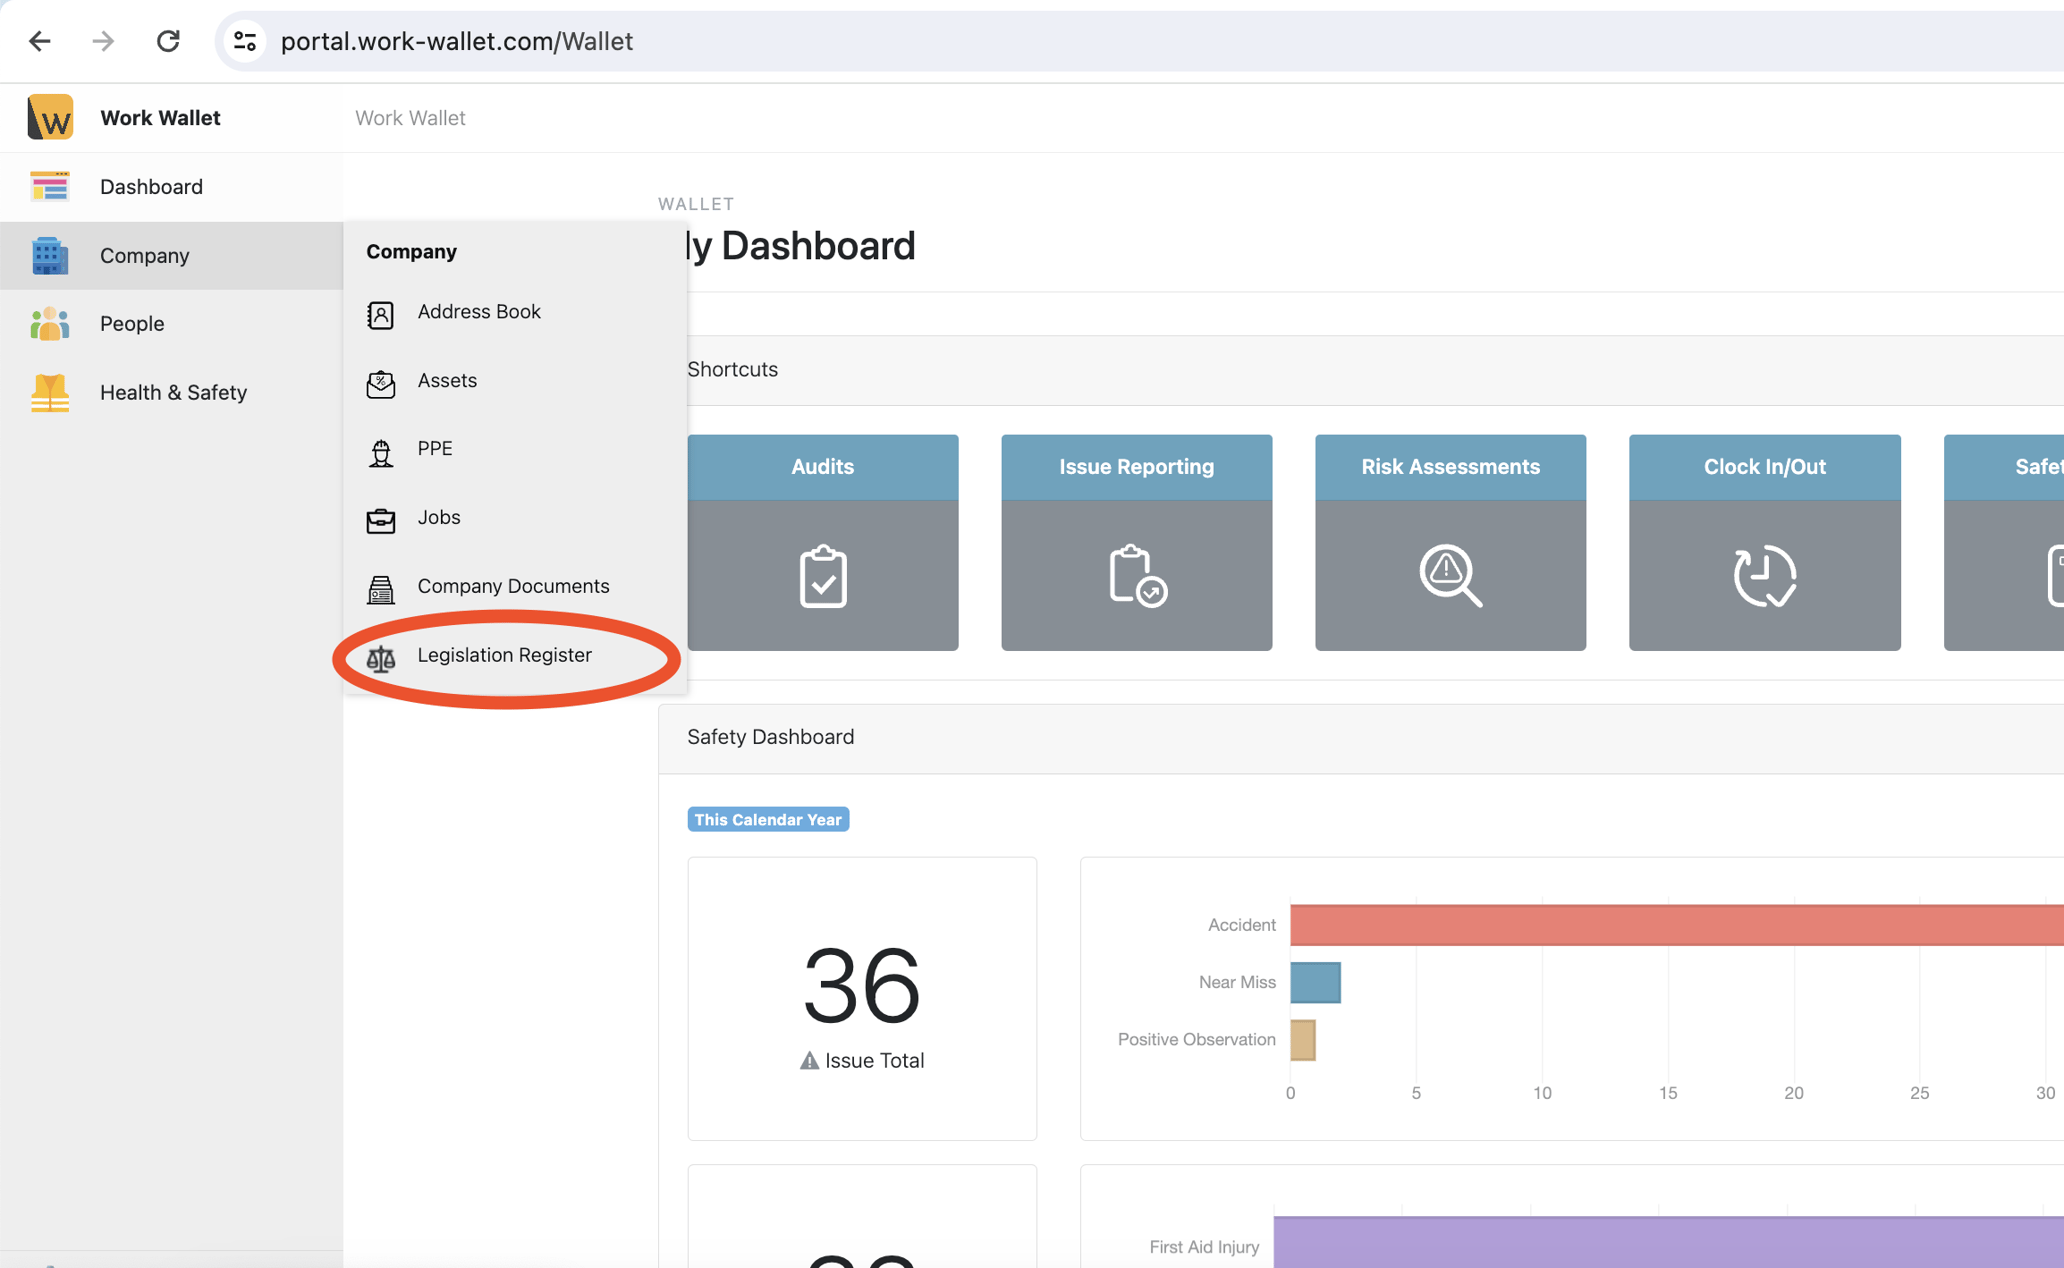The width and height of the screenshot is (2064, 1268).
Task: Click Legislation Register scales icon
Action: click(x=380, y=658)
